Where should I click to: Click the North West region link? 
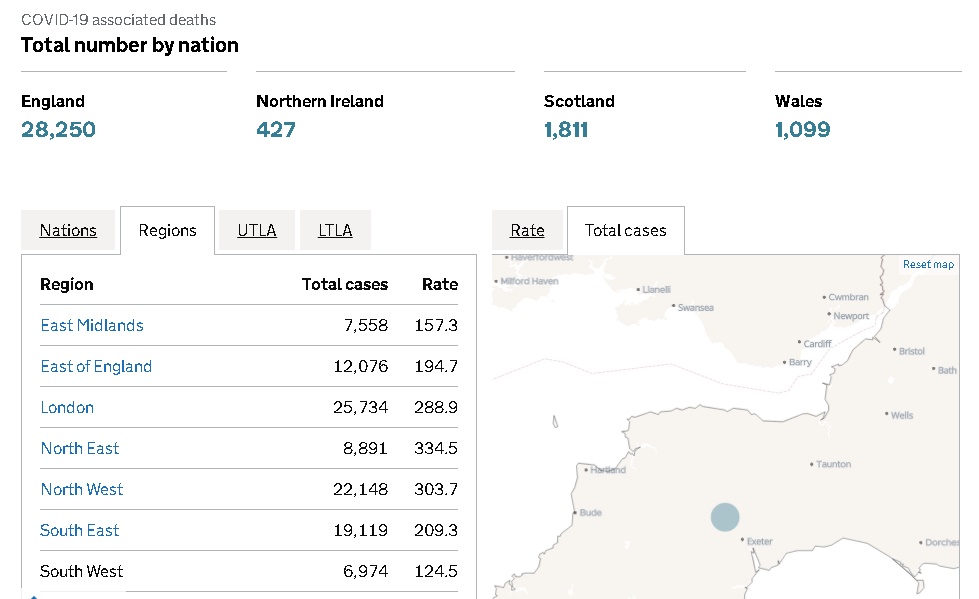click(x=82, y=489)
